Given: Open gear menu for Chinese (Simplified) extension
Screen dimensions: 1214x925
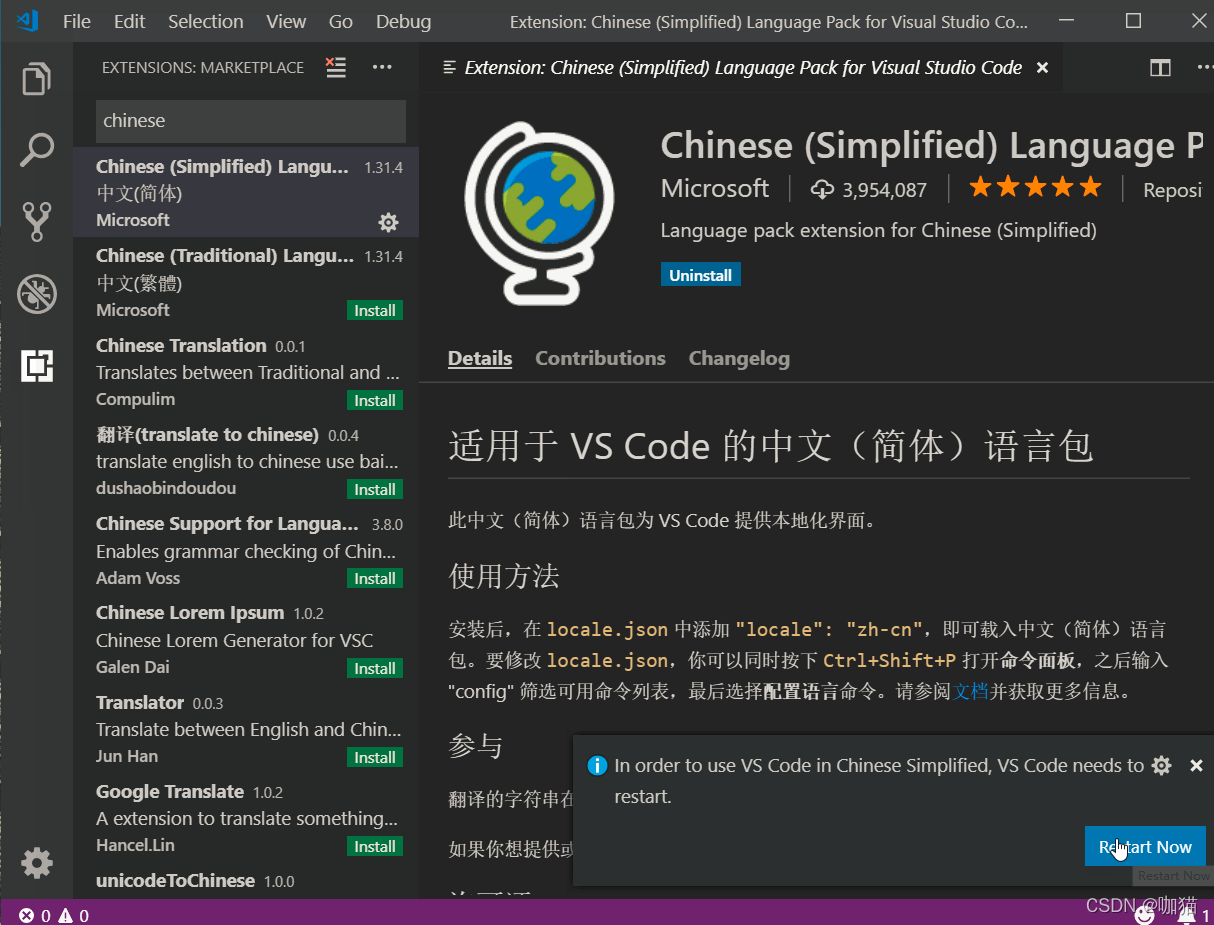Looking at the screenshot, I should pos(388,222).
